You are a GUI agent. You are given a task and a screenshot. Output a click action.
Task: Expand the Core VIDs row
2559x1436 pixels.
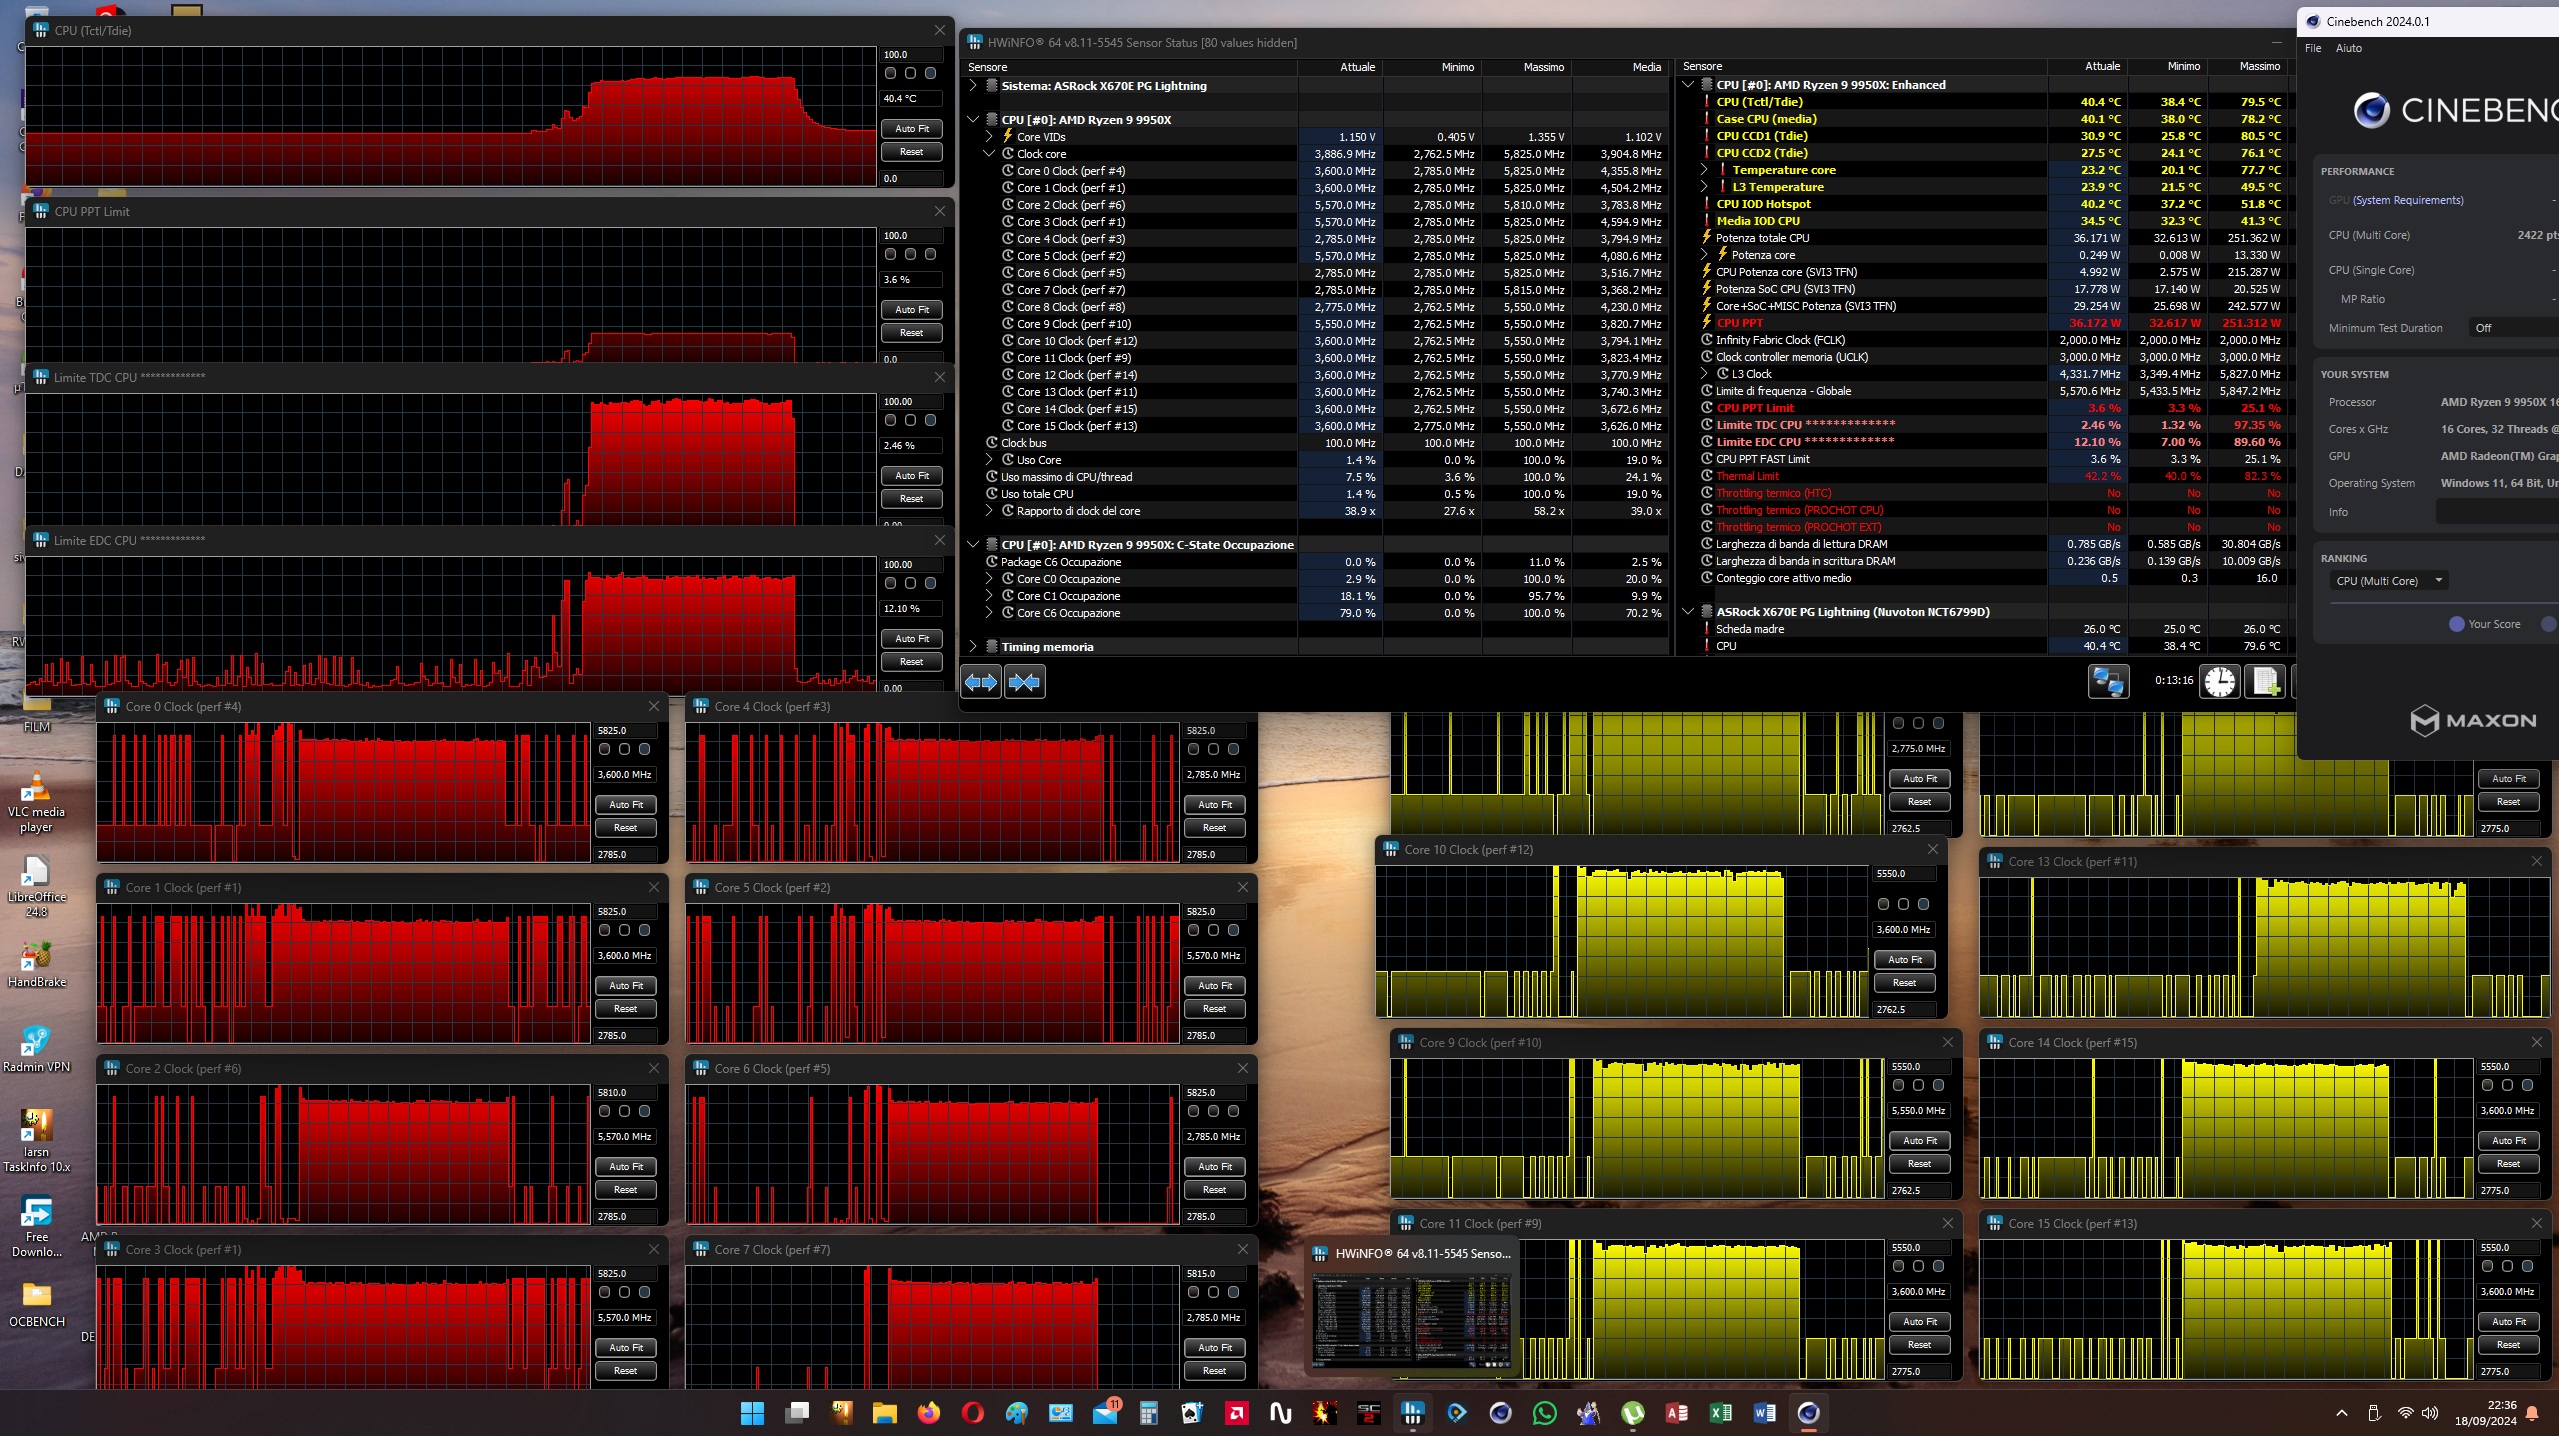pyautogui.click(x=989, y=137)
